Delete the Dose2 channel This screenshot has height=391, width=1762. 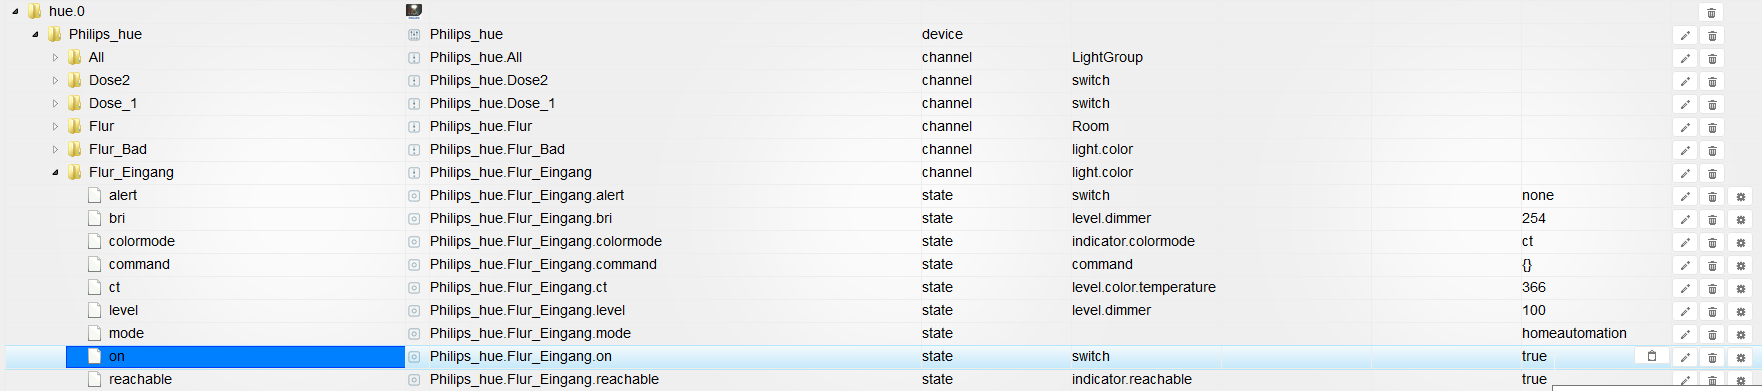coord(1712,82)
